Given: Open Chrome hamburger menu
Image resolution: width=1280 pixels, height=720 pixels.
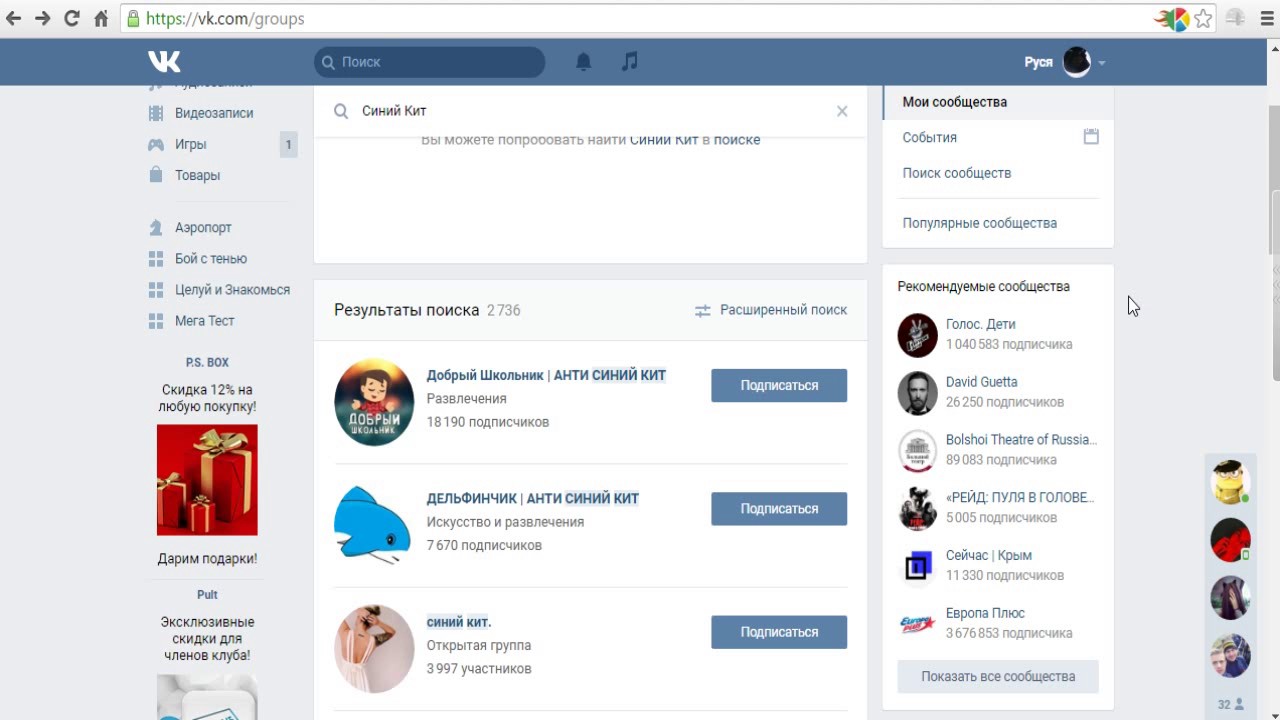Looking at the screenshot, I should pos(1266,18).
